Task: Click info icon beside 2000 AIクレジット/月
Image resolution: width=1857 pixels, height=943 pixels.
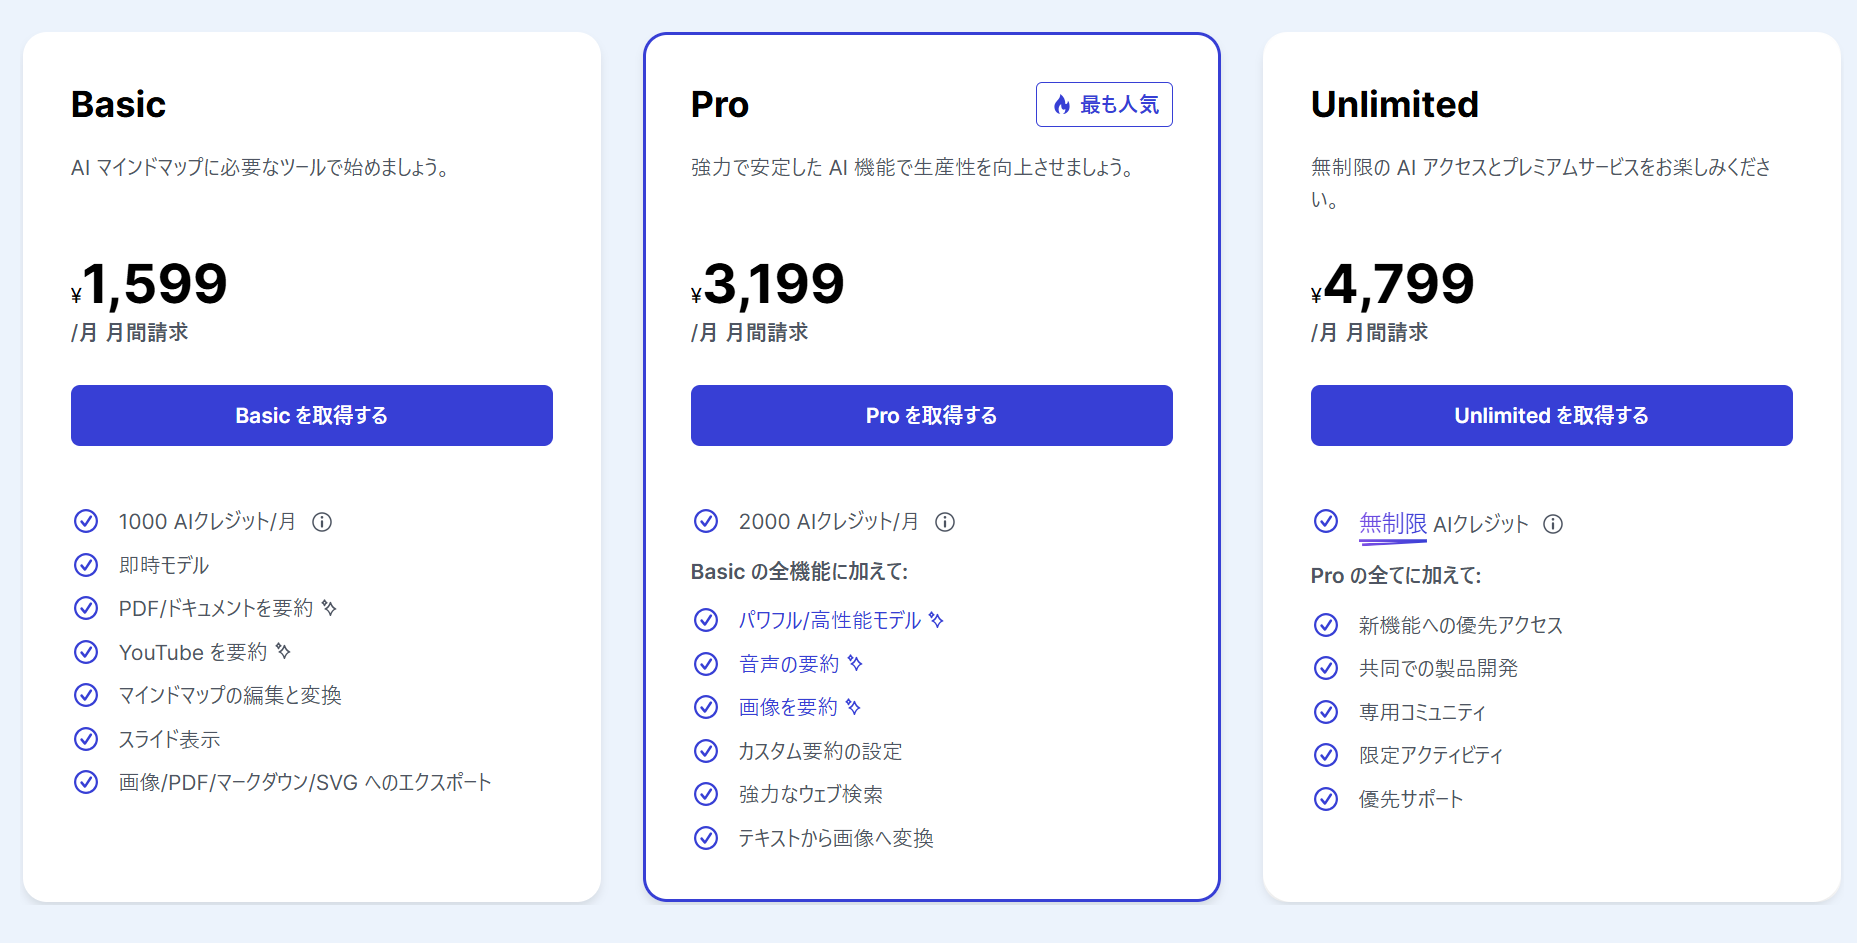Action: pyautogui.click(x=945, y=522)
